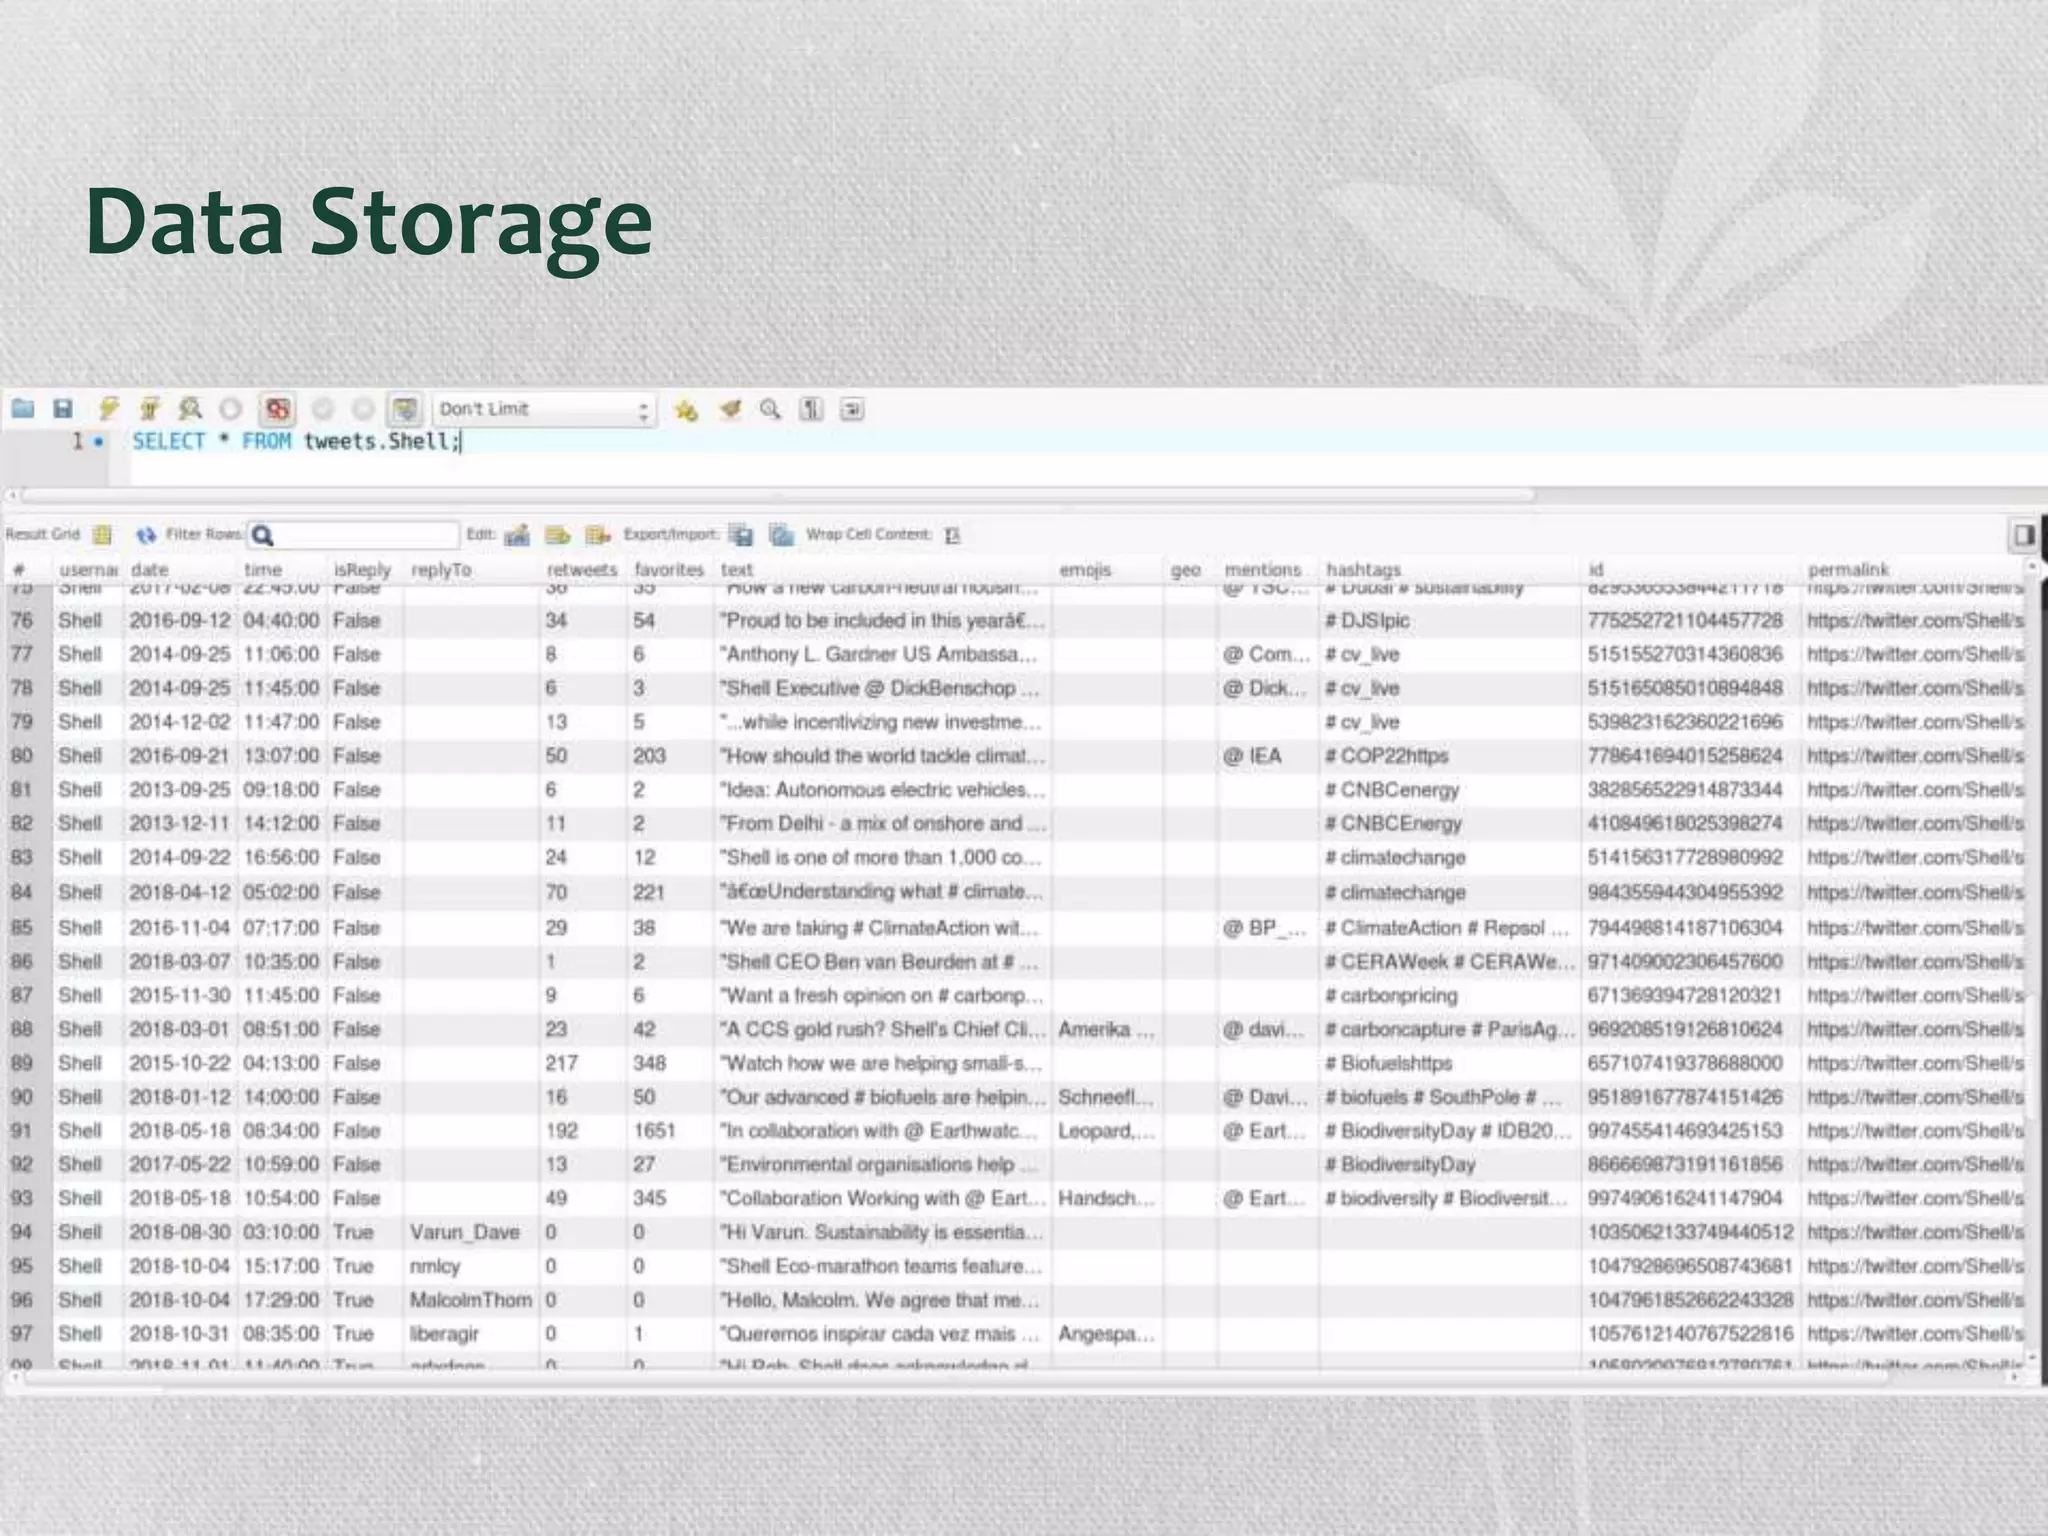This screenshot has height=1536, width=2048.
Task: Open the find panel with the magnifier icon
Action: [x=770, y=409]
